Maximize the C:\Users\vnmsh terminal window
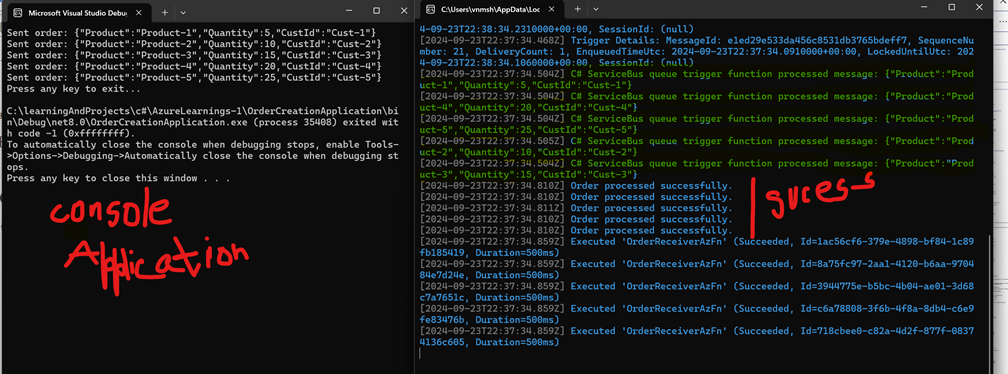The image size is (1008, 374). click(x=952, y=7)
